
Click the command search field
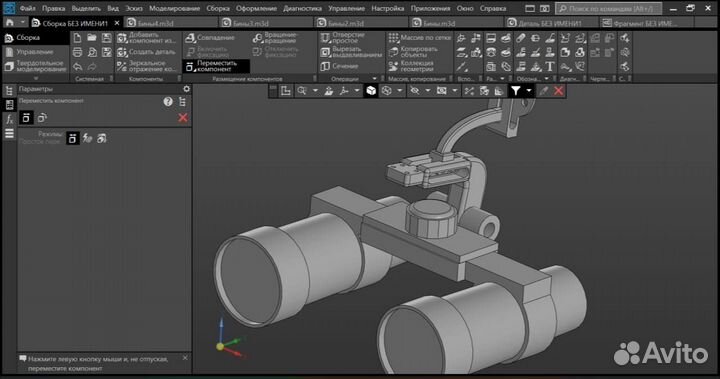pyautogui.click(x=608, y=8)
